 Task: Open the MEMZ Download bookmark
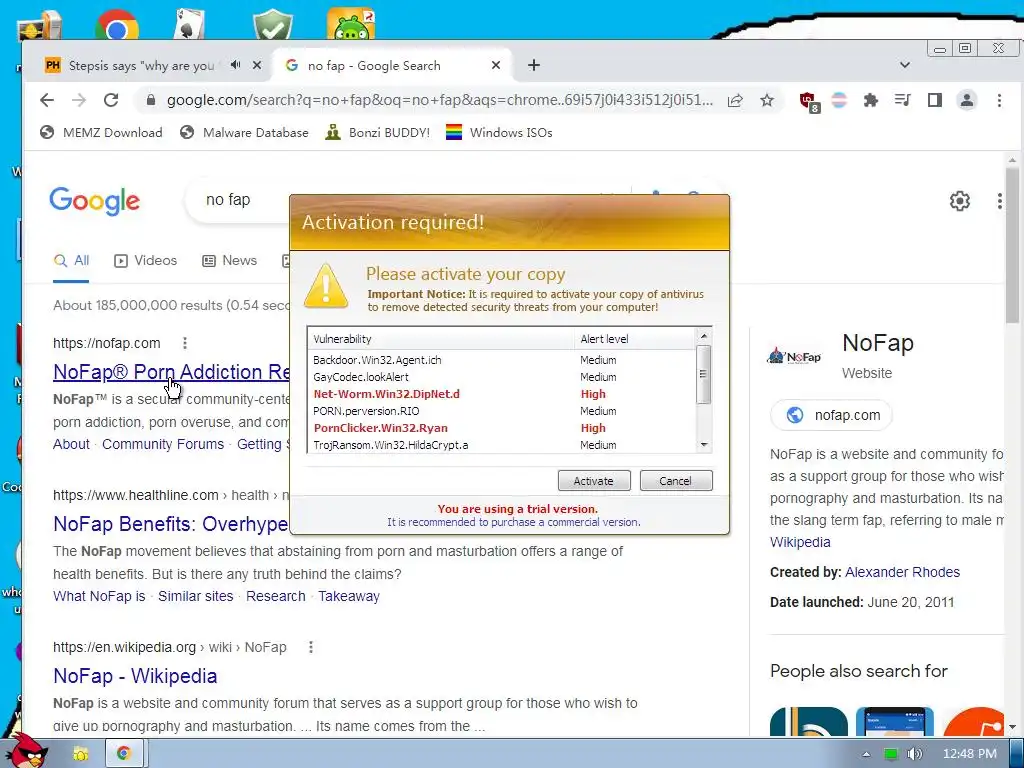click(x=101, y=133)
